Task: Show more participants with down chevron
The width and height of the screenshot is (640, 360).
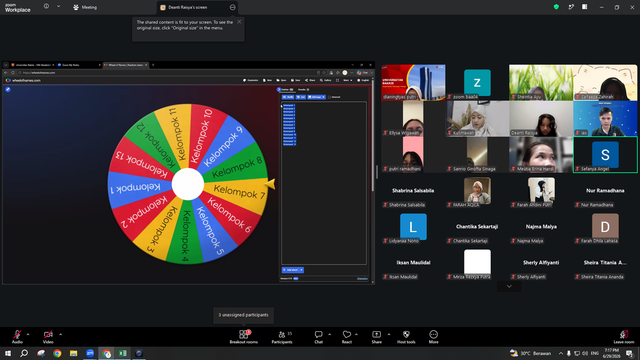Action: [x=509, y=286]
